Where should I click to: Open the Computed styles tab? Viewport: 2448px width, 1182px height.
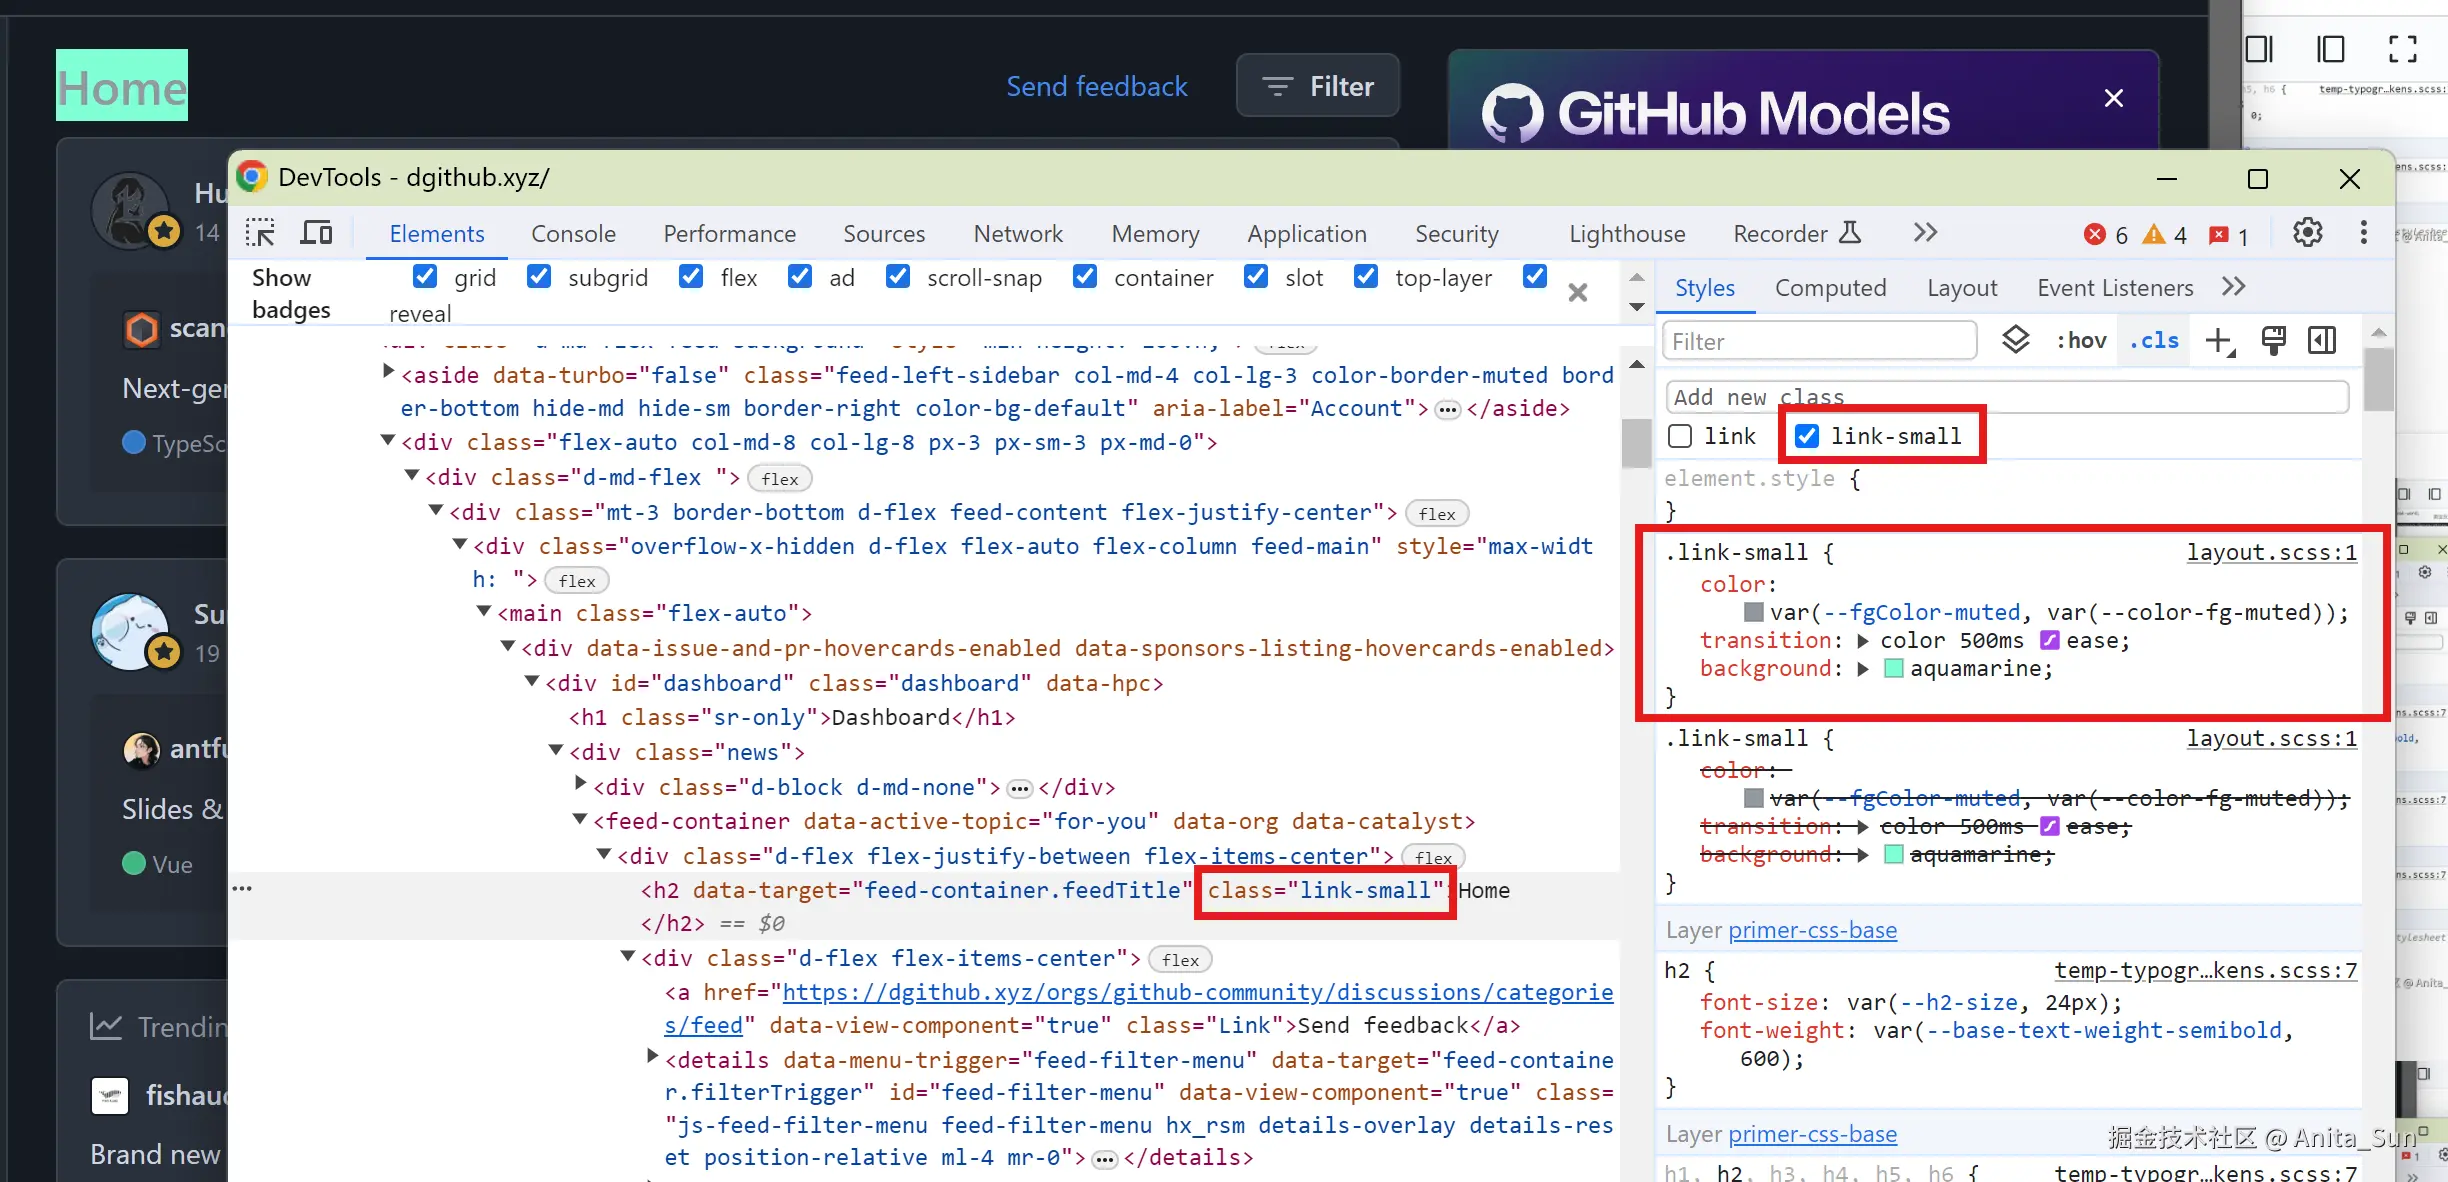[x=1830, y=288]
